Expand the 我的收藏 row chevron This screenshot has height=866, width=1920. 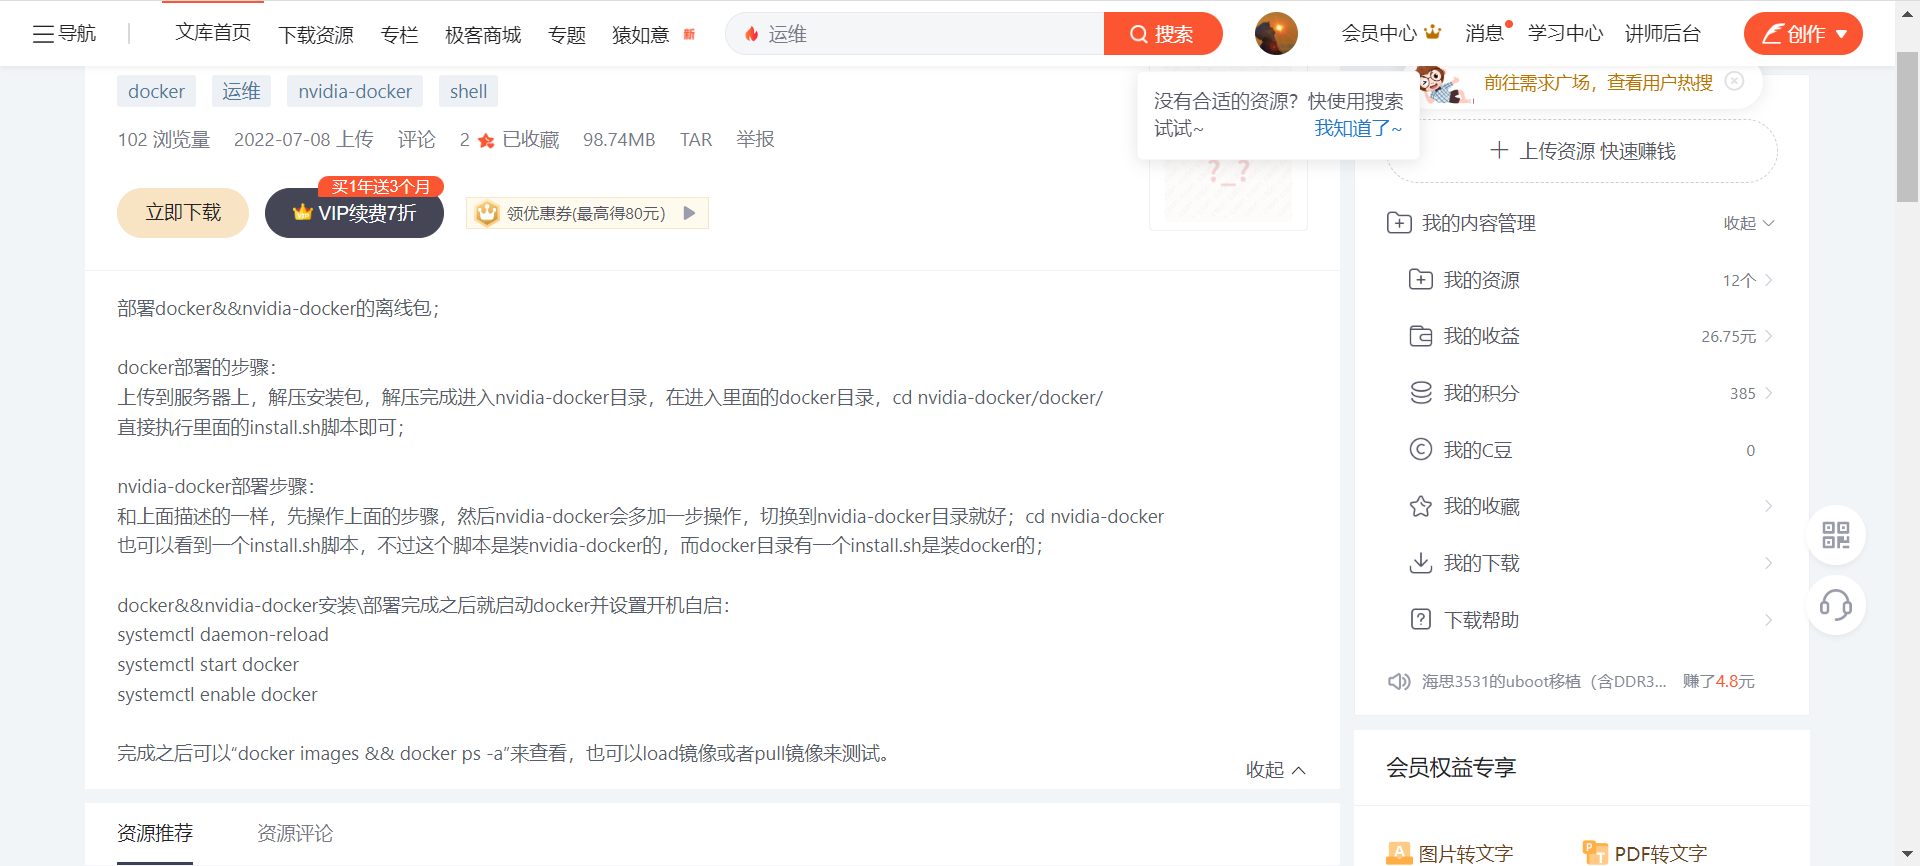click(1769, 507)
